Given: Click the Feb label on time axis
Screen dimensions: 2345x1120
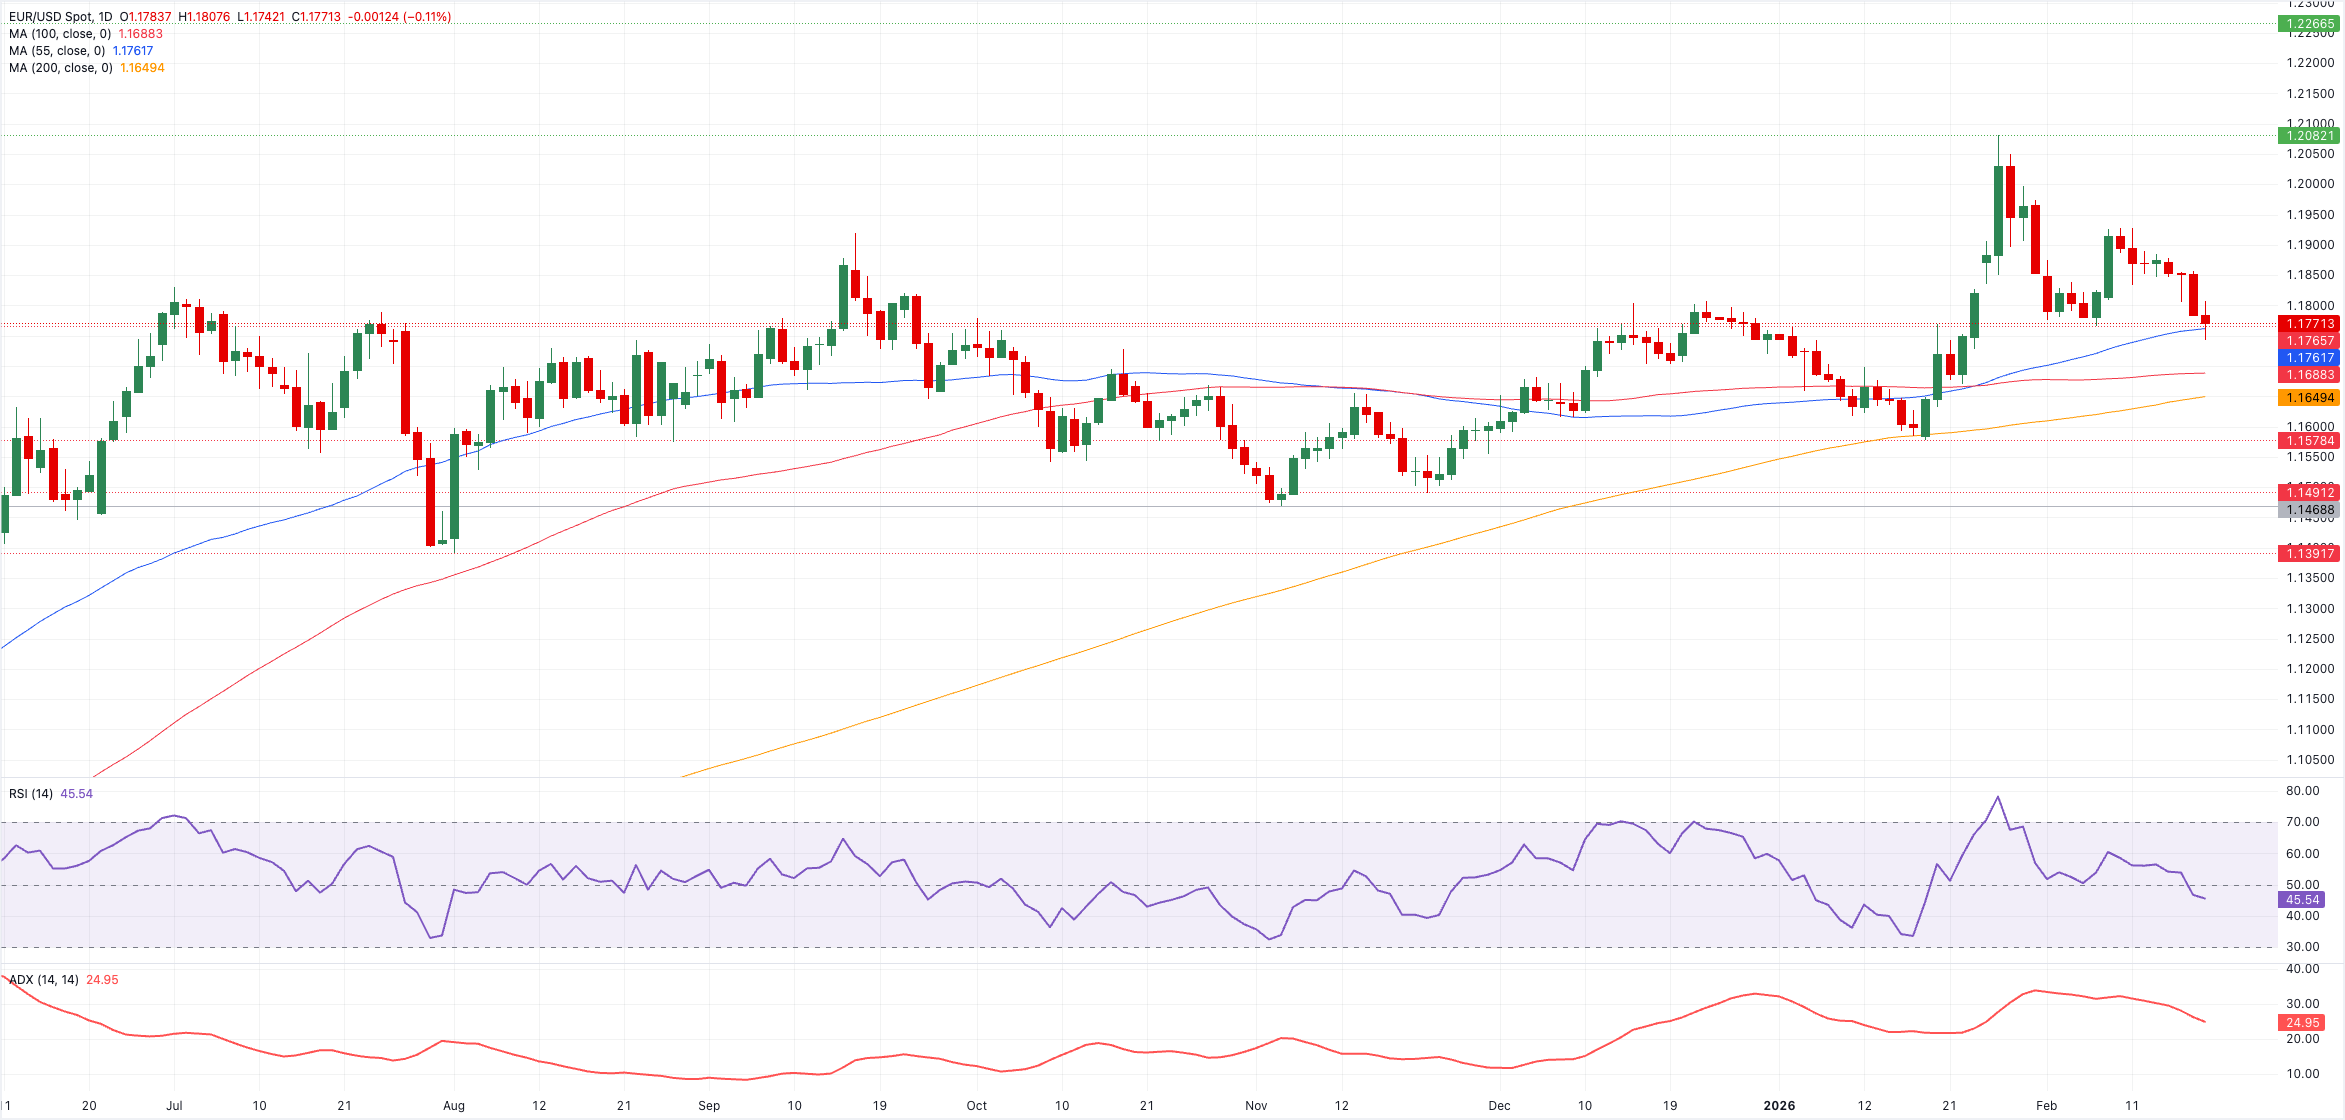Looking at the screenshot, I should click(2046, 1106).
